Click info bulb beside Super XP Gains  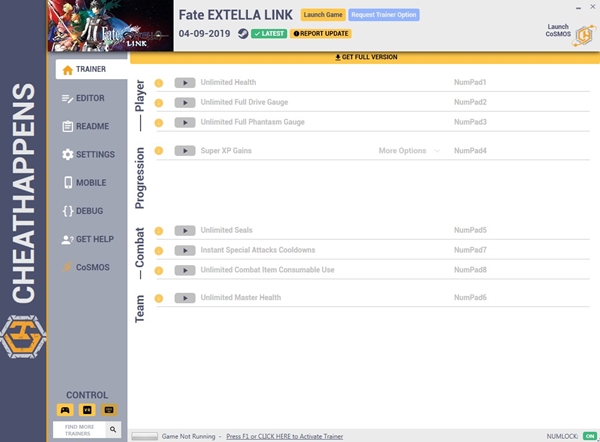click(158, 151)
